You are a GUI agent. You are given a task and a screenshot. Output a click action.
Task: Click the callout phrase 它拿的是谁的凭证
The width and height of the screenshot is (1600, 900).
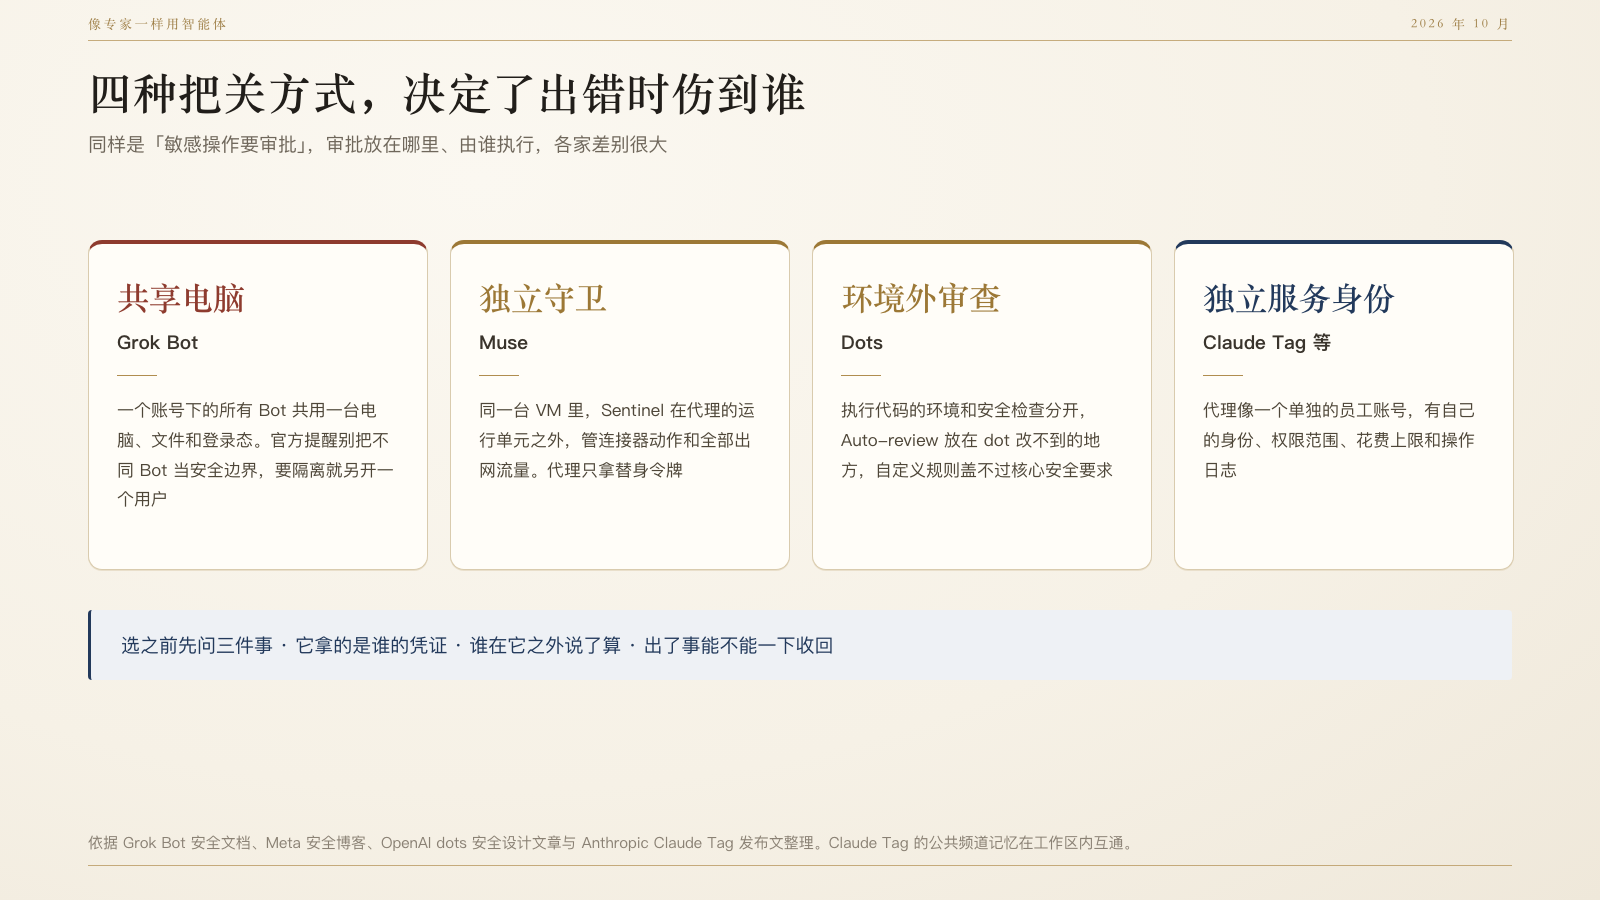[371, 646]
